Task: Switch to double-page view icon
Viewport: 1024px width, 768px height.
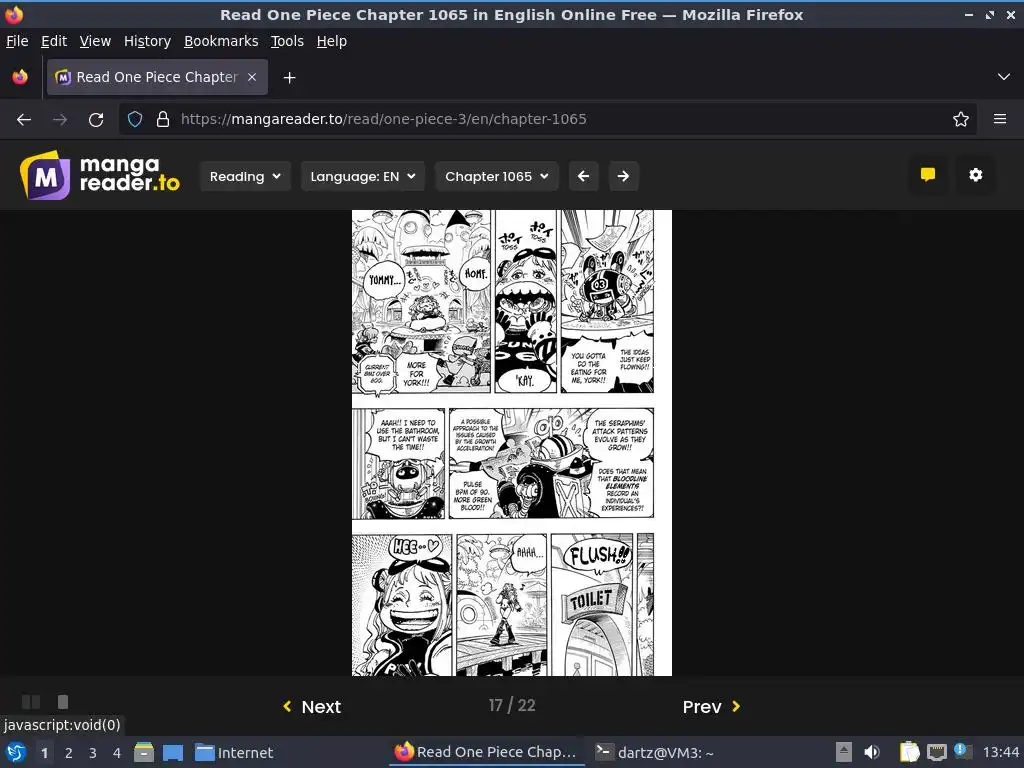Action: coord(31,702)
